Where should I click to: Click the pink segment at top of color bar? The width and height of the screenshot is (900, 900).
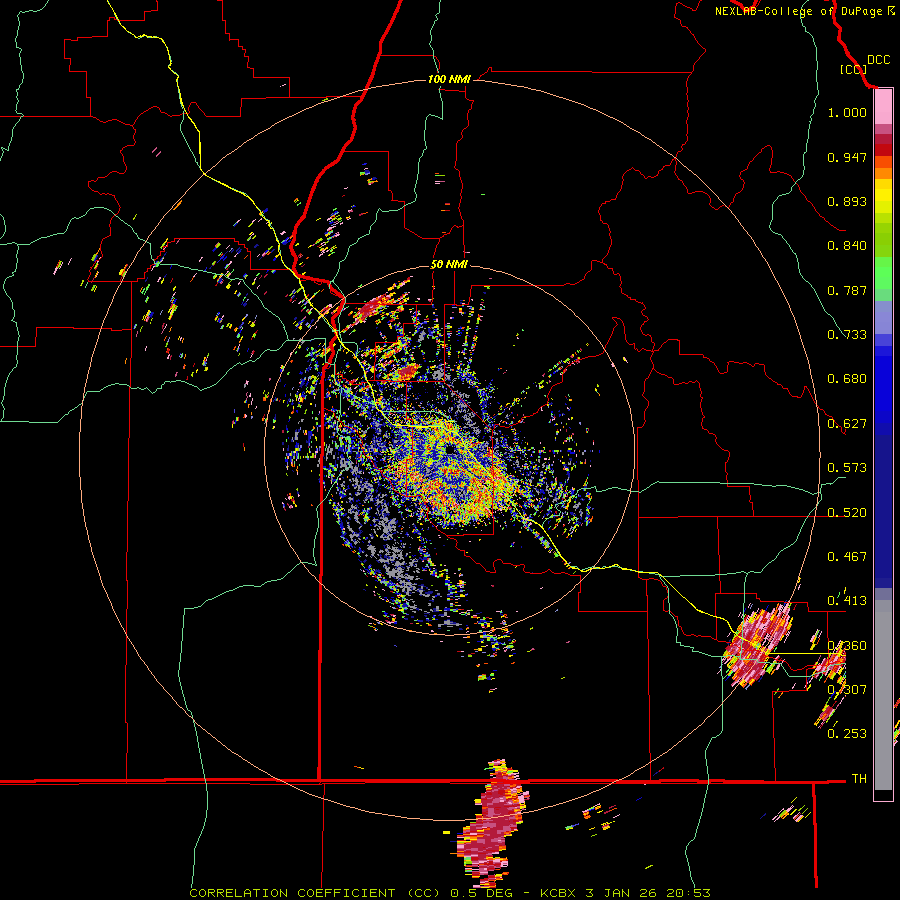883,107
